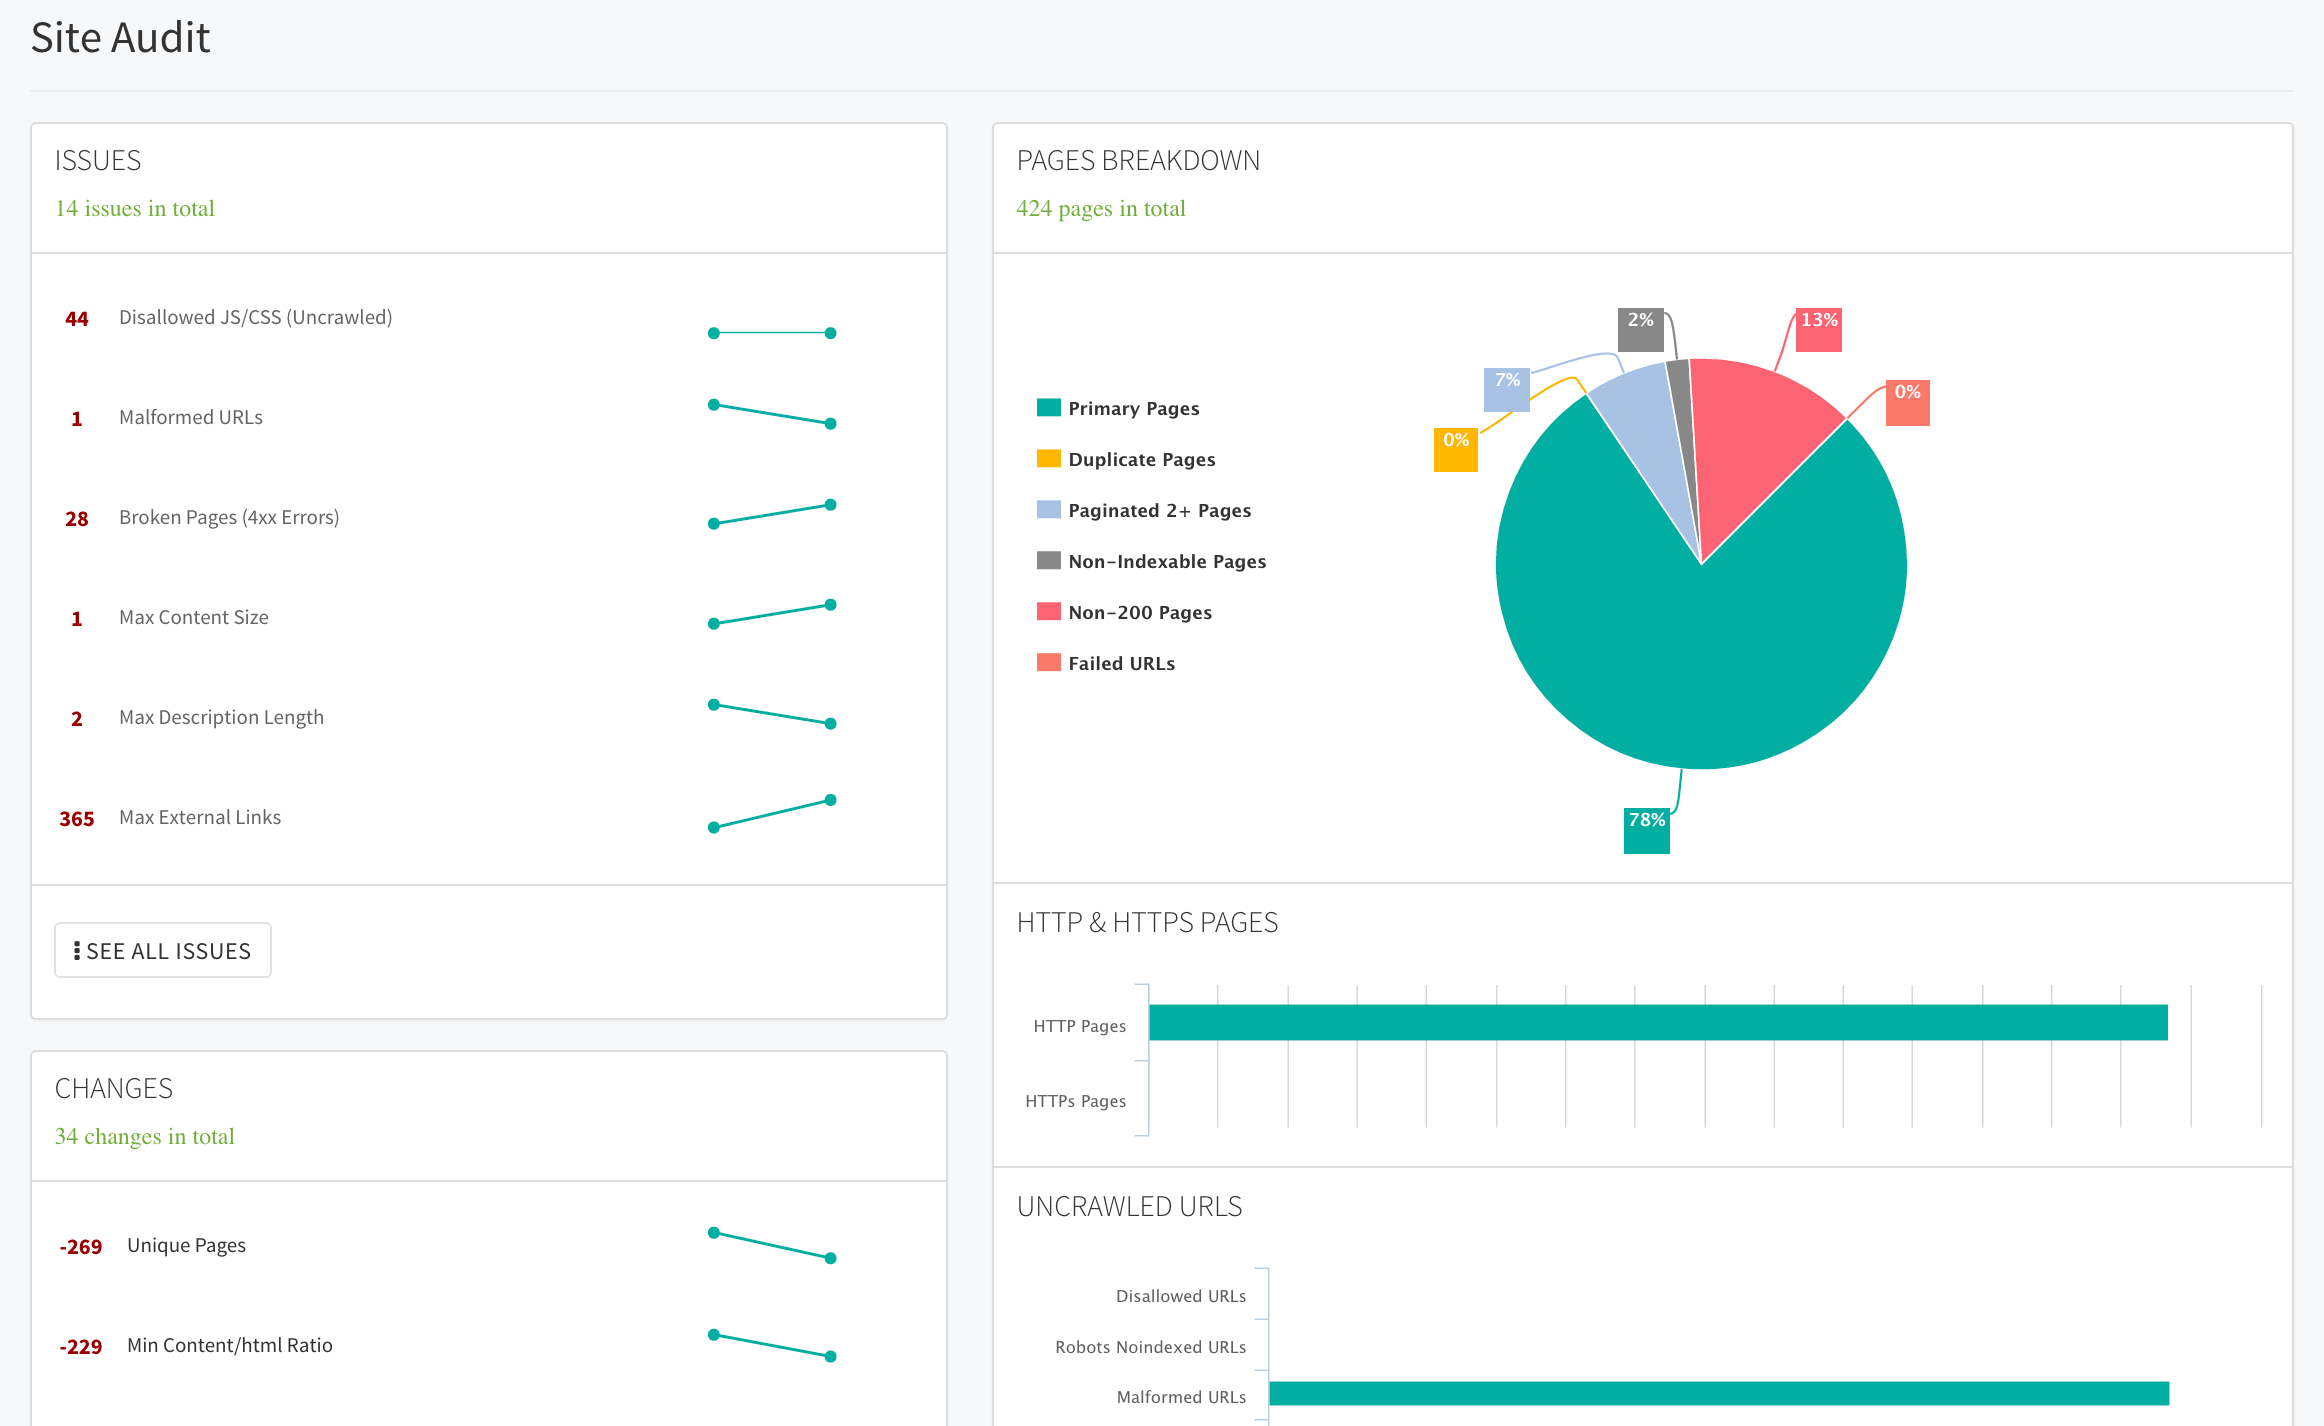Expand Max External Links issue details
Image resolution: width=2324 pixels, height=1426 pixels.
coord(199,817)
